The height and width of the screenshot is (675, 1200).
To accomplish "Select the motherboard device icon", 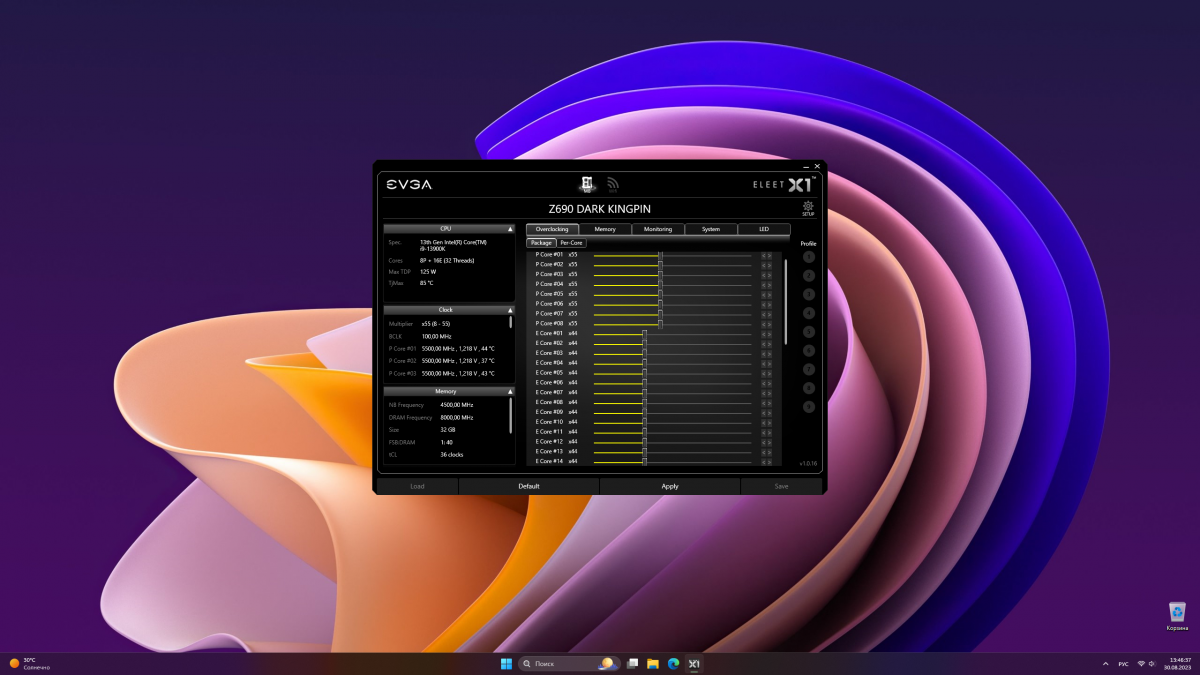I will coord(587,185).
